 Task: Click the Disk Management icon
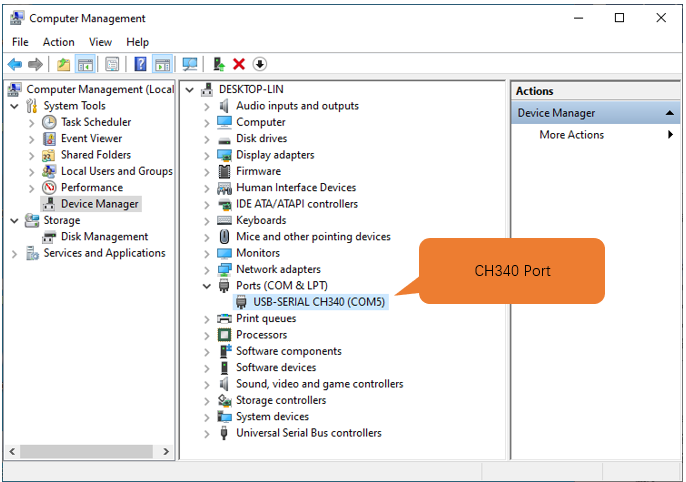click(x=49, y=237)
